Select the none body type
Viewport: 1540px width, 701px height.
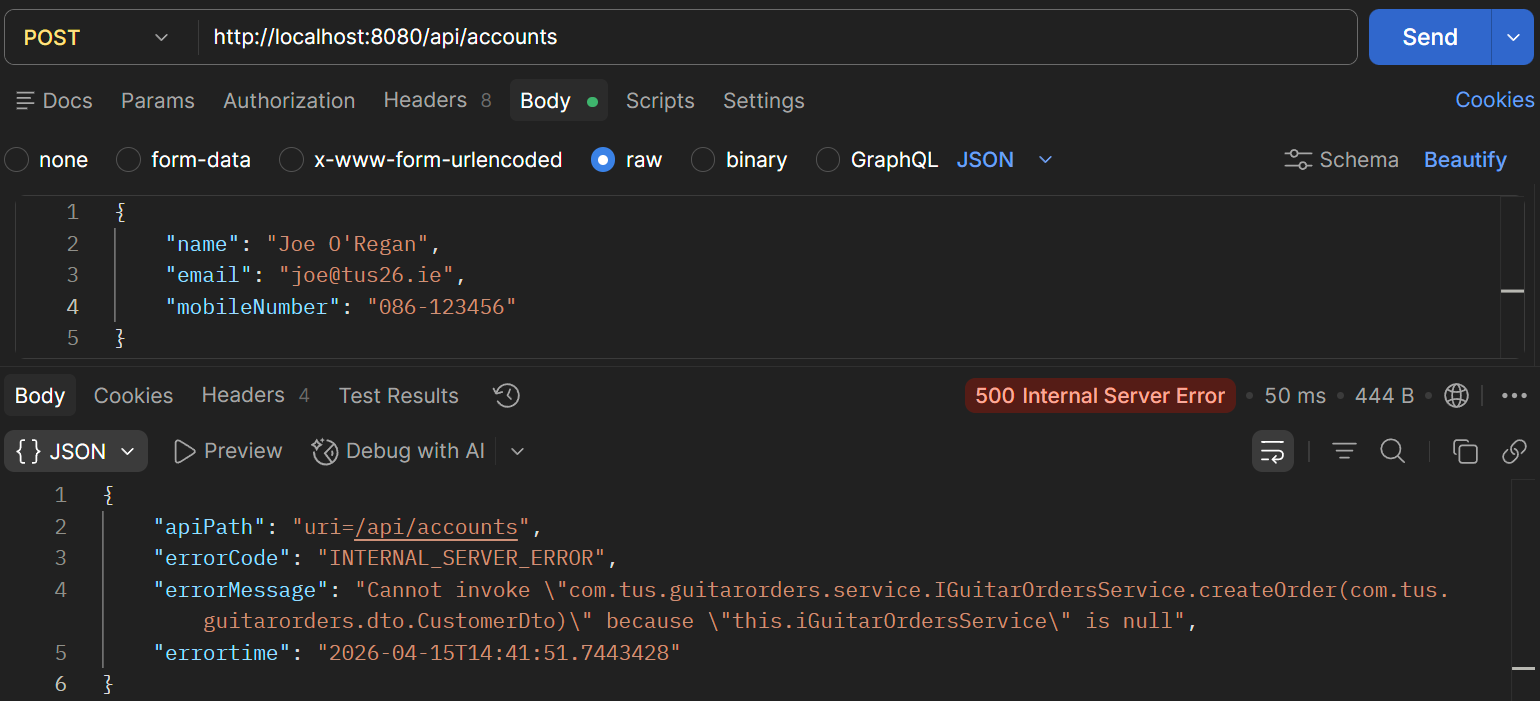click(47, 160)
